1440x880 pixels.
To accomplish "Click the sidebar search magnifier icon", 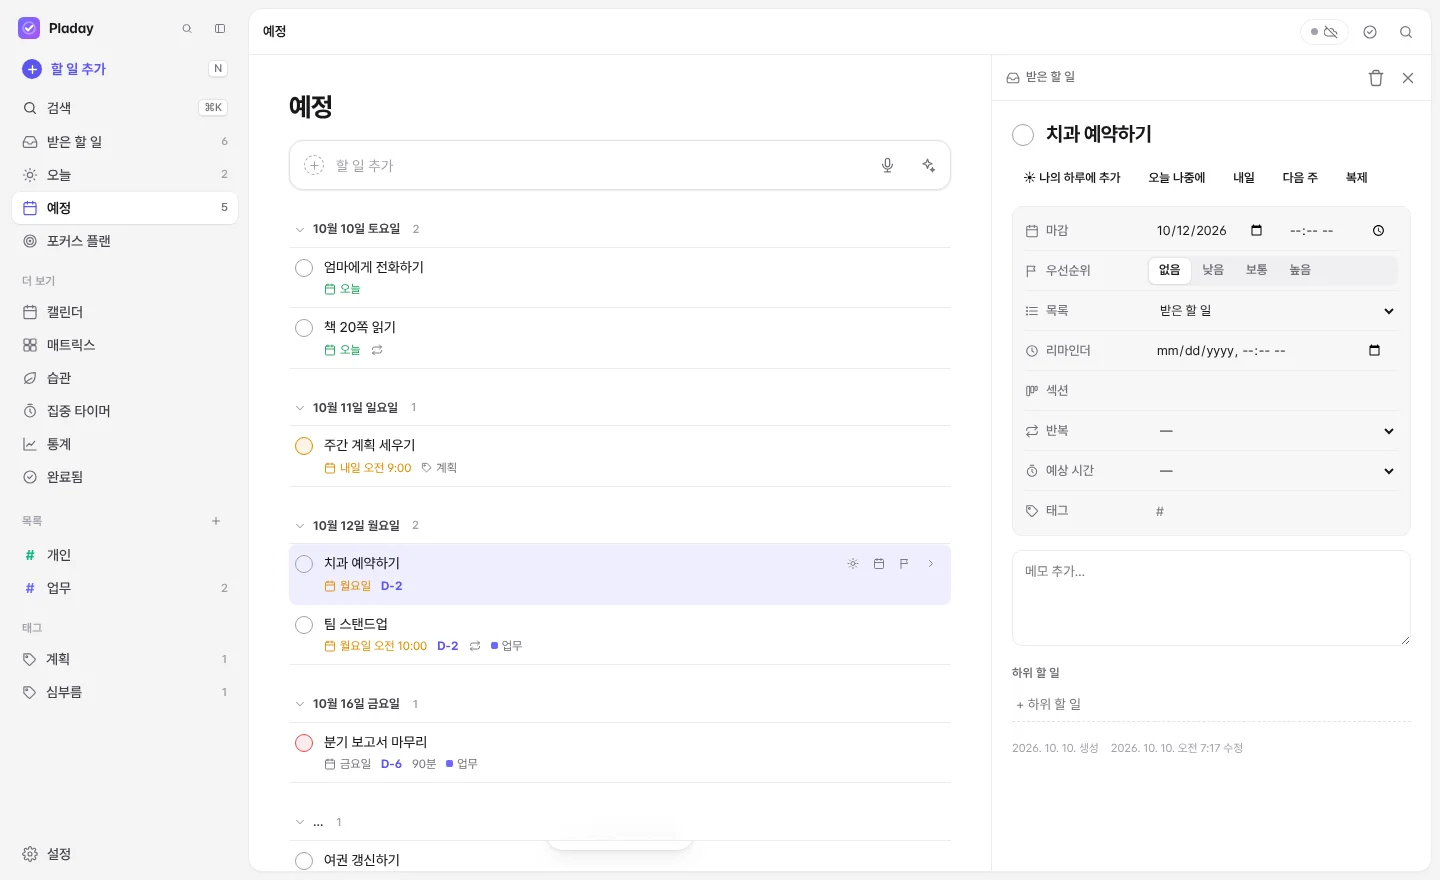I will pyautogui.click(x=187, y=29).
